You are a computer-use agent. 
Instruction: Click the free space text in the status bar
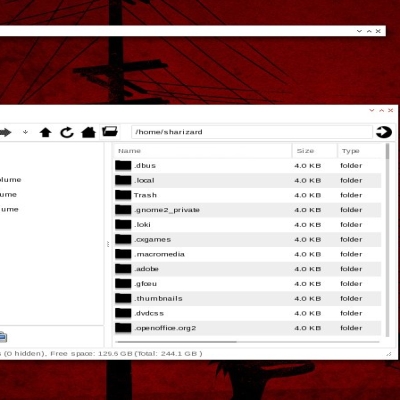pos(127,354)
